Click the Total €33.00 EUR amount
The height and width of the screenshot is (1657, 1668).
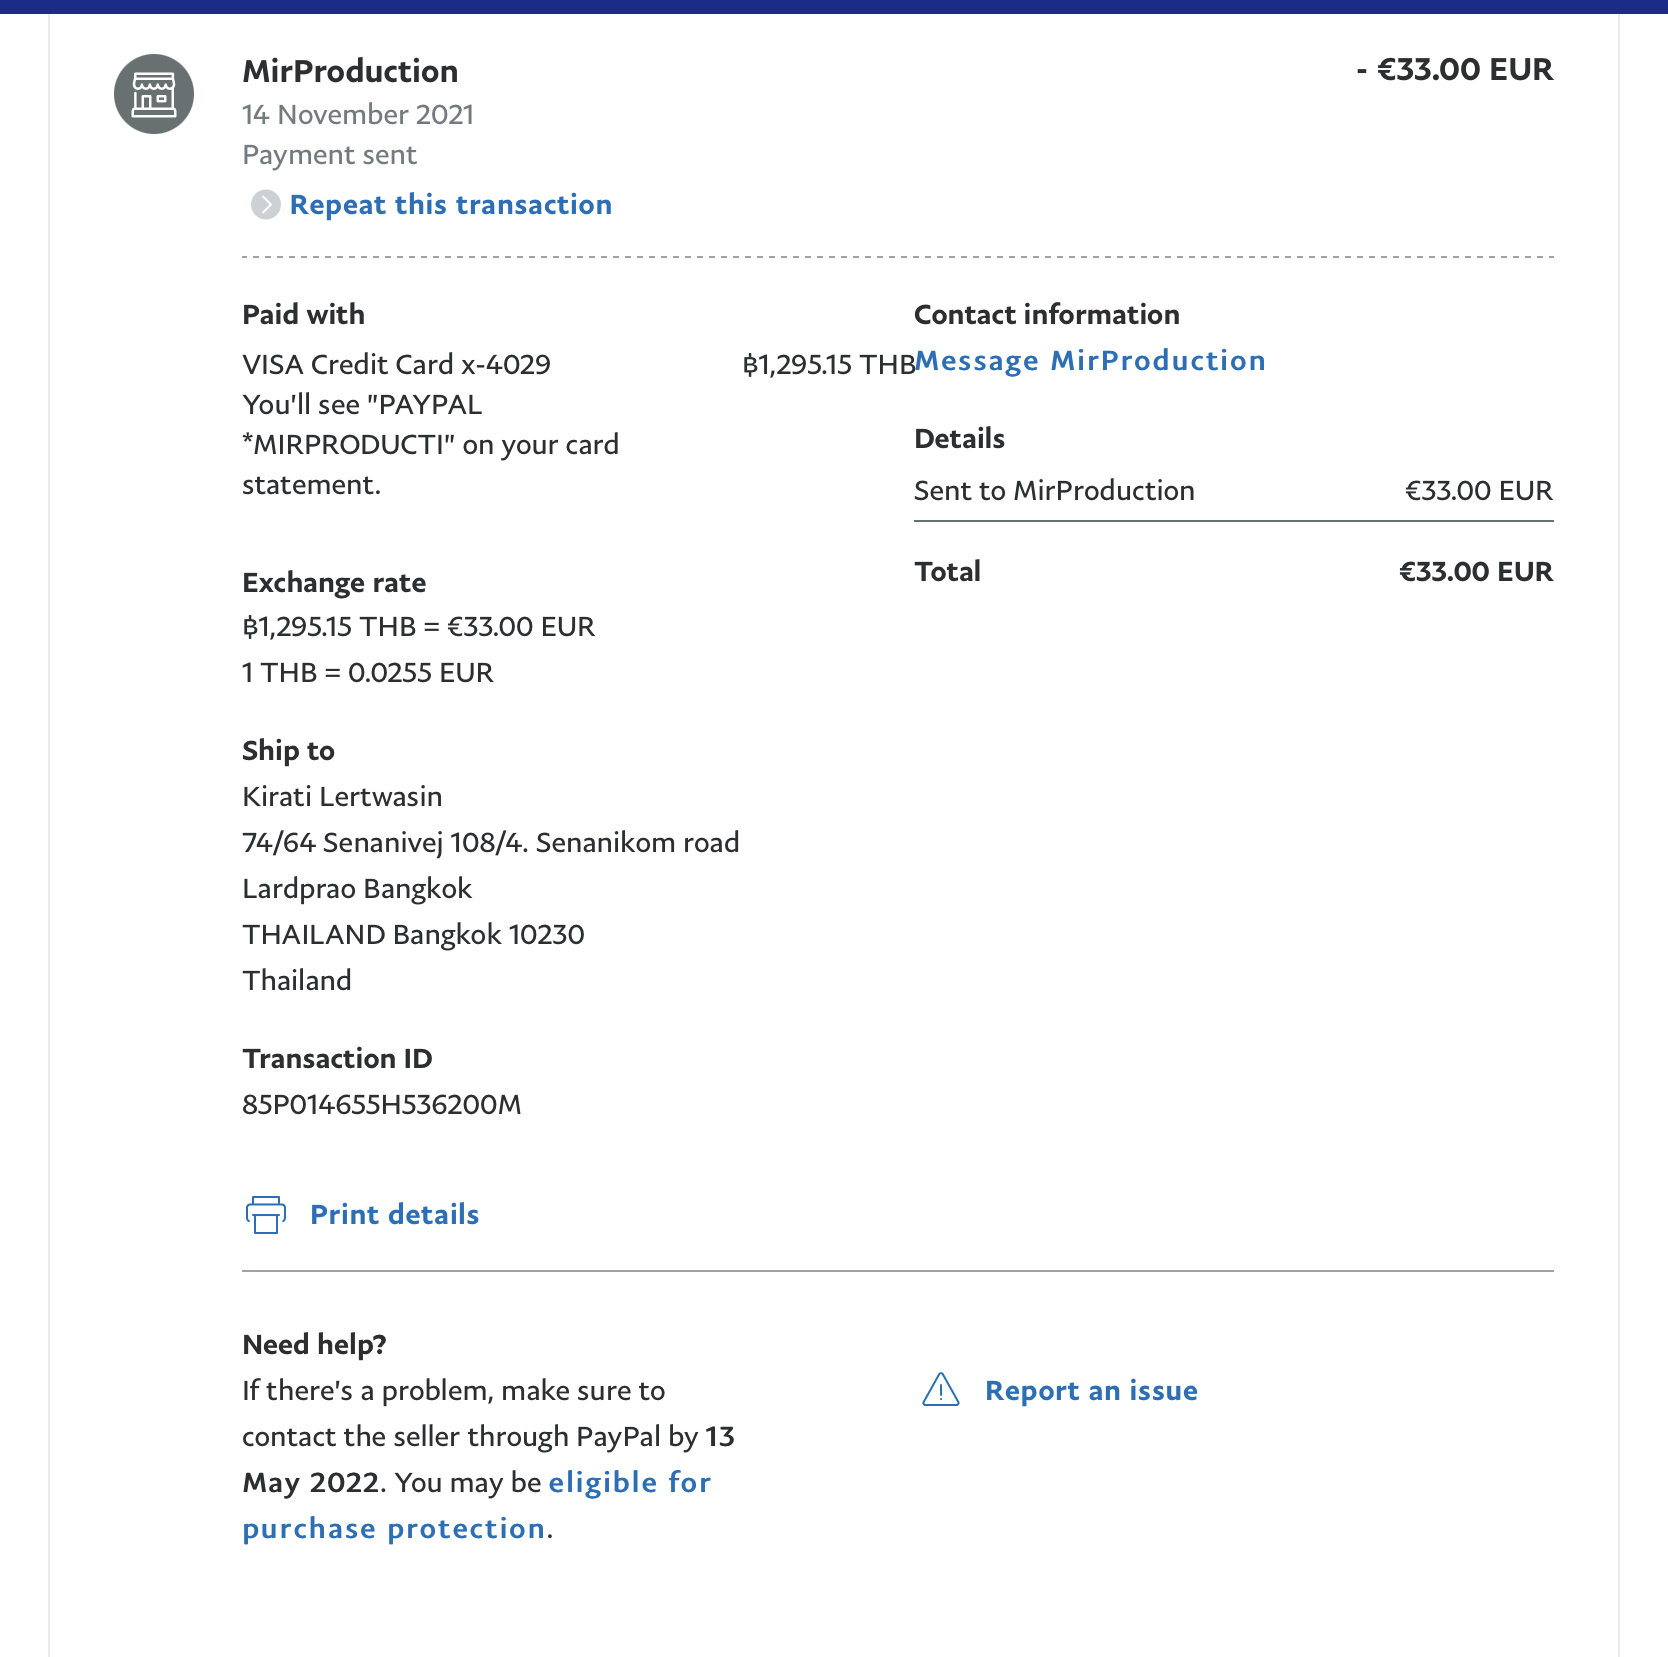[1475, 571]
